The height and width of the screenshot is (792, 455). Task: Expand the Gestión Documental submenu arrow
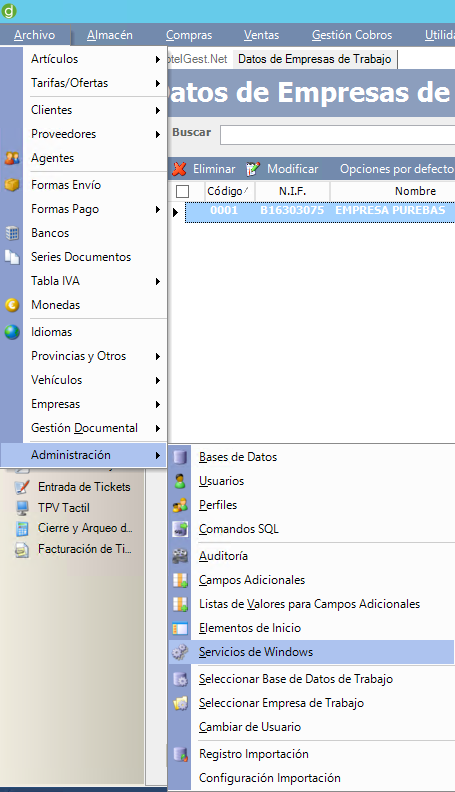click(158, 428)
